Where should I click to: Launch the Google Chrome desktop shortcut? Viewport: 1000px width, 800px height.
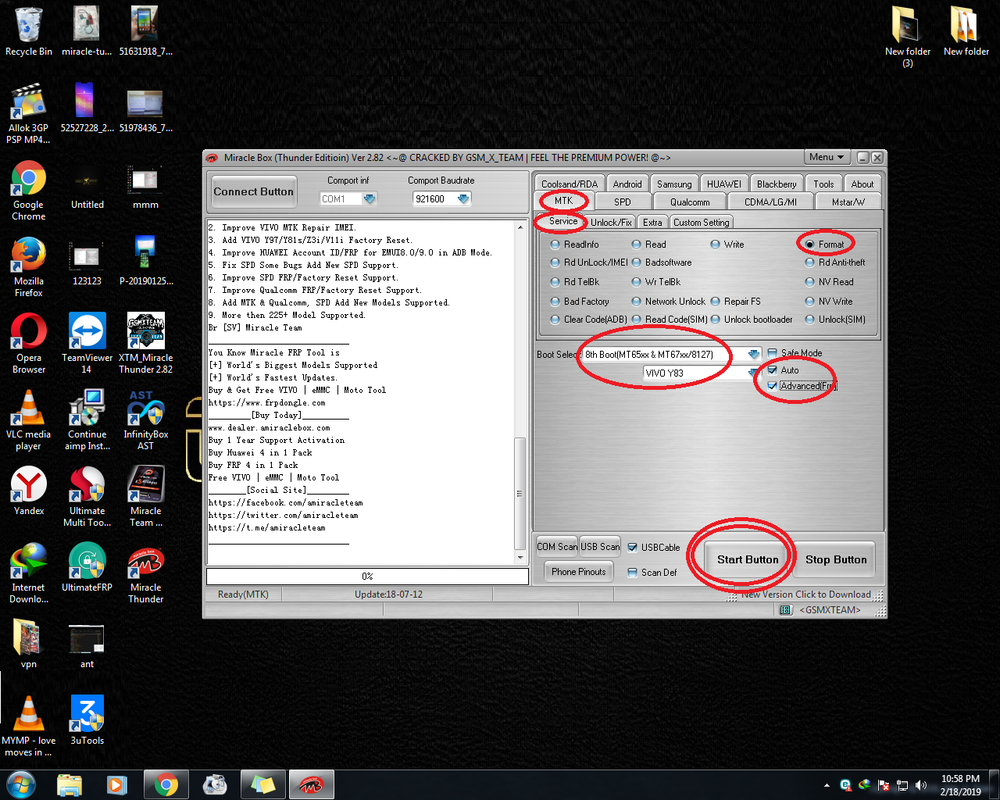tap(28, 191)
